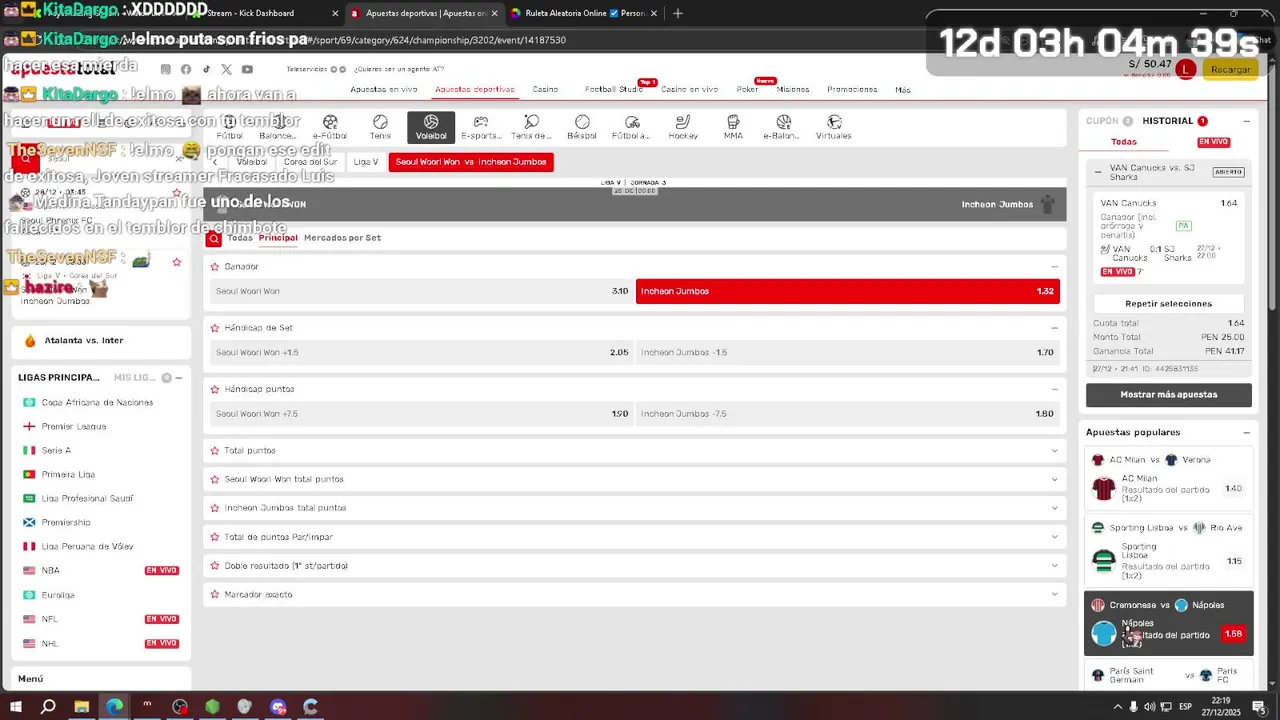Select Incheon Jumbos -1.5 at 1.70
Viewport: 1280px width, 720px height.
(x=847, y=353)
